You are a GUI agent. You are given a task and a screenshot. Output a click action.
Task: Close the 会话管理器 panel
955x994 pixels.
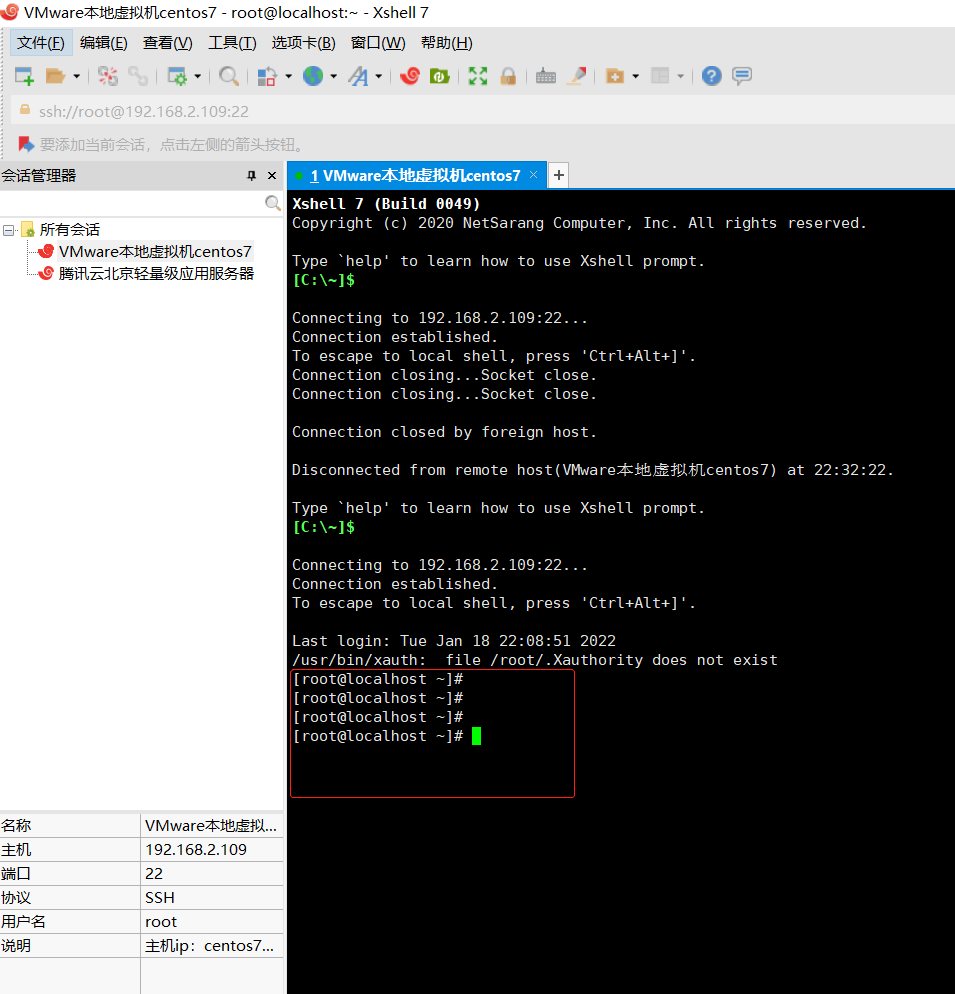[272, 176]
